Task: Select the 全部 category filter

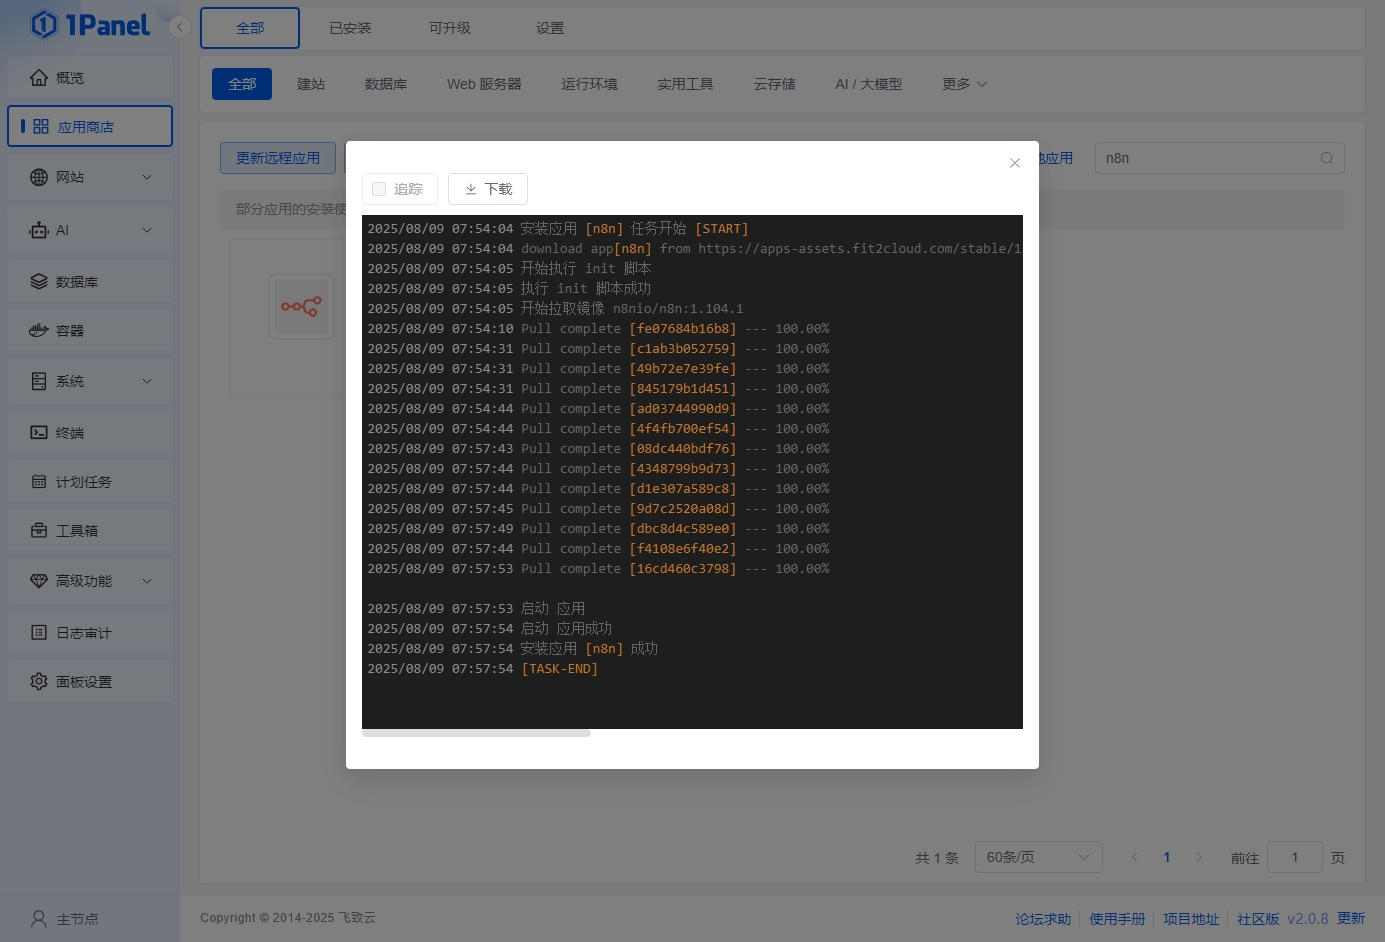Action: [242, 84]
